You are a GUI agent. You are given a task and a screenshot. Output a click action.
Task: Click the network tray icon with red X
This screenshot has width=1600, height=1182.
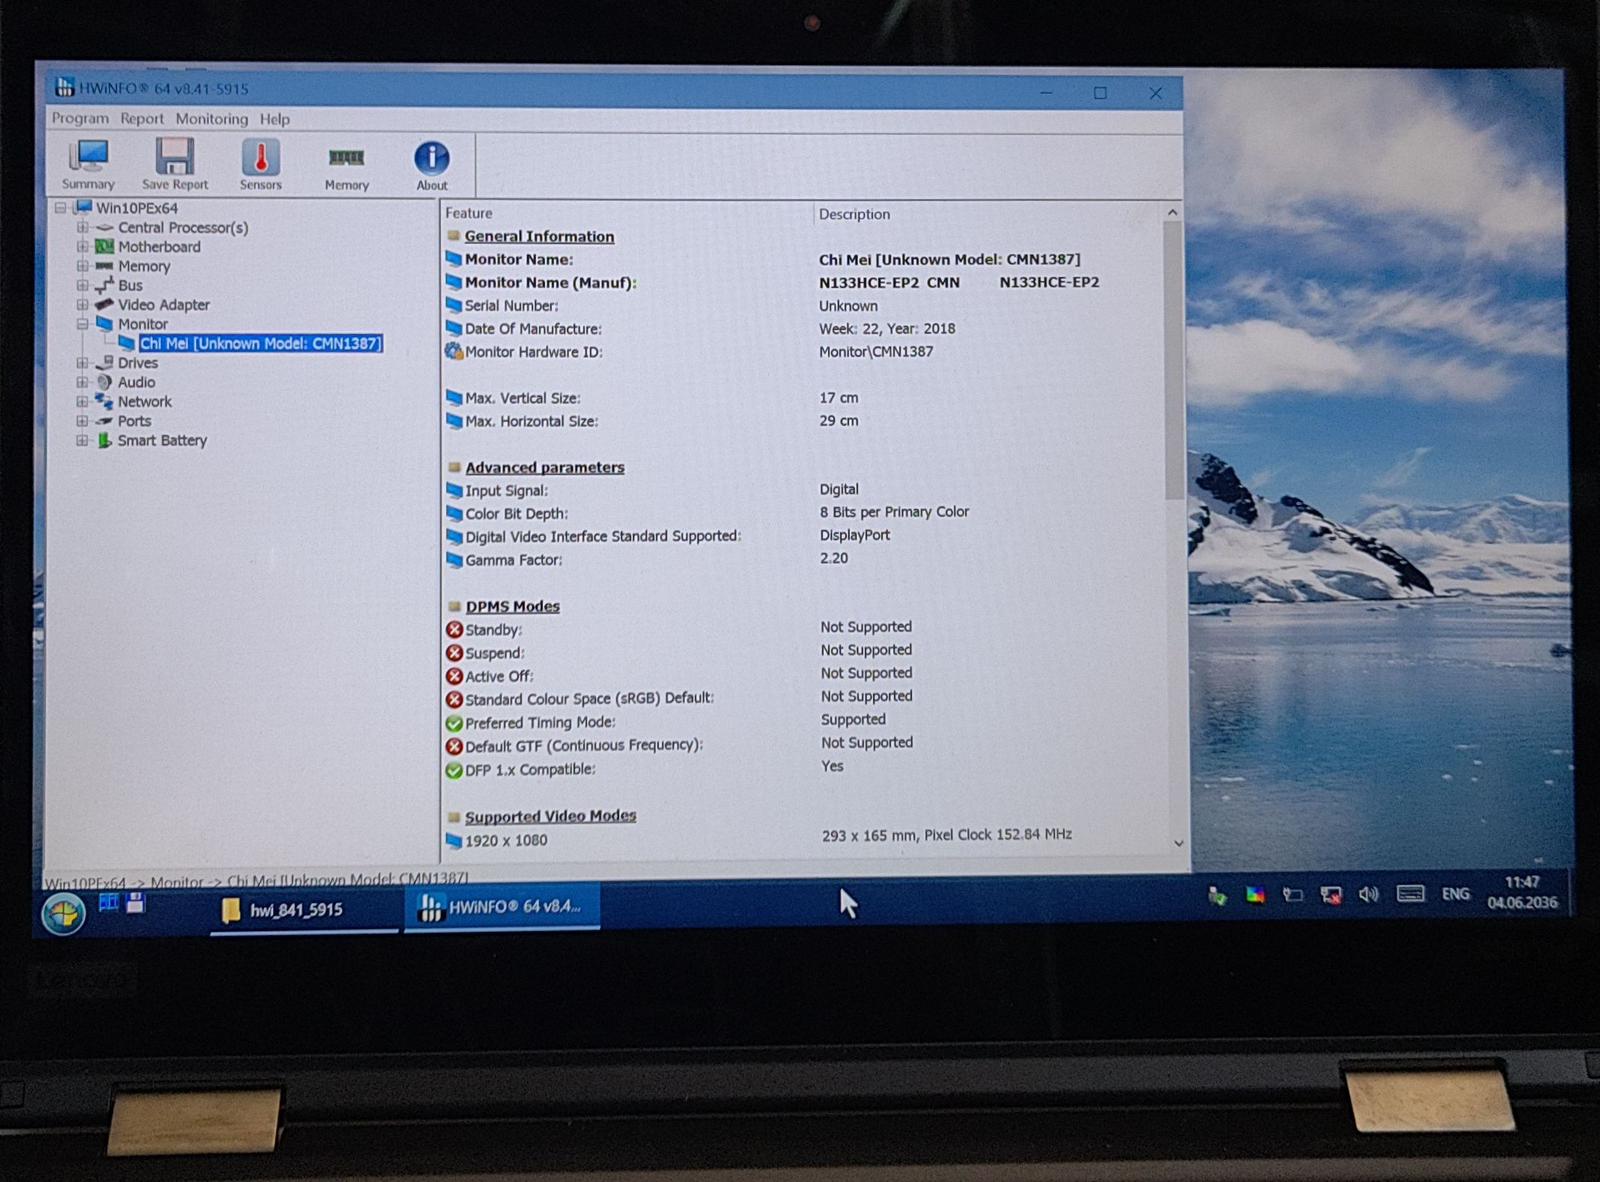1331,895
